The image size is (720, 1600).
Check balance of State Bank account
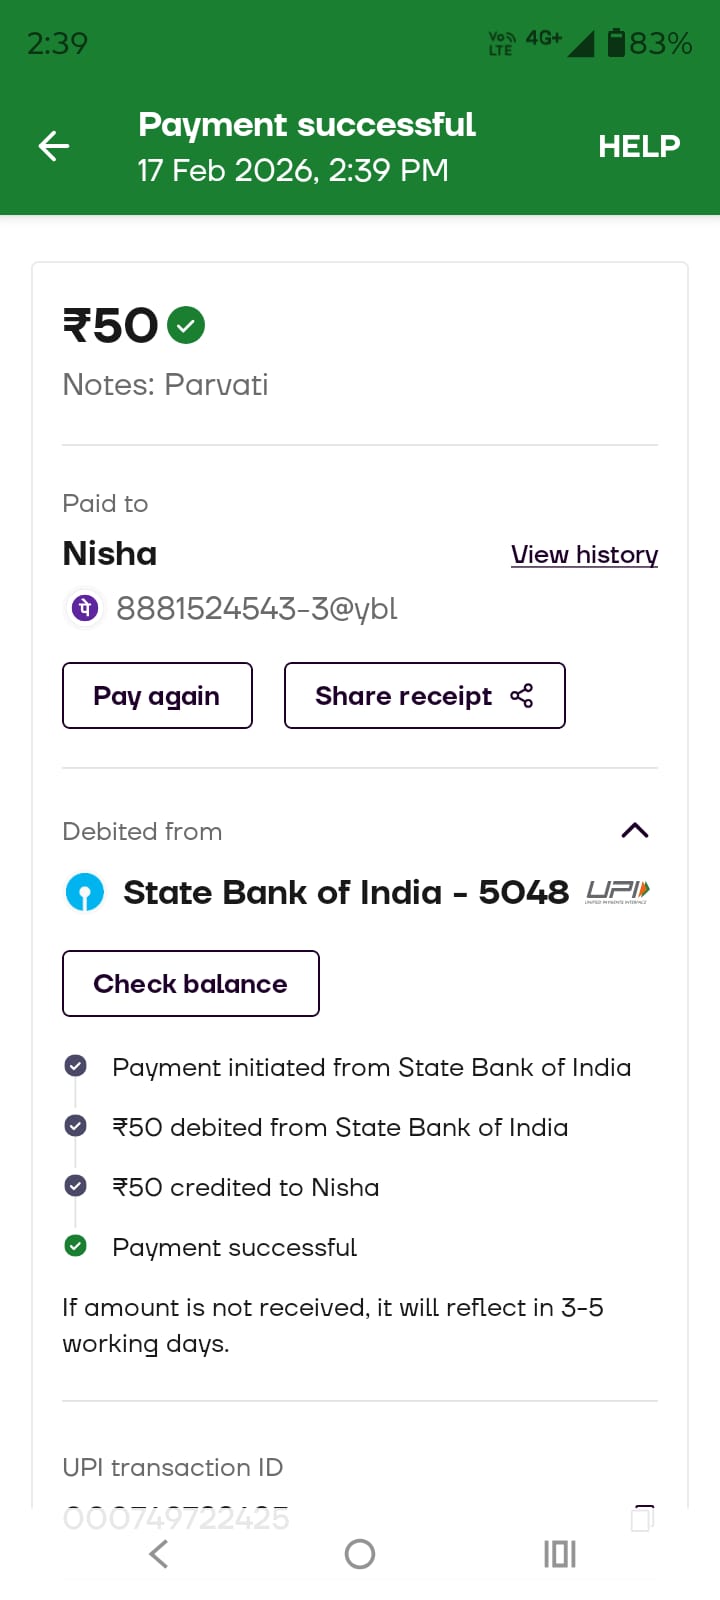pyautogui.click(x=190, y=984)
